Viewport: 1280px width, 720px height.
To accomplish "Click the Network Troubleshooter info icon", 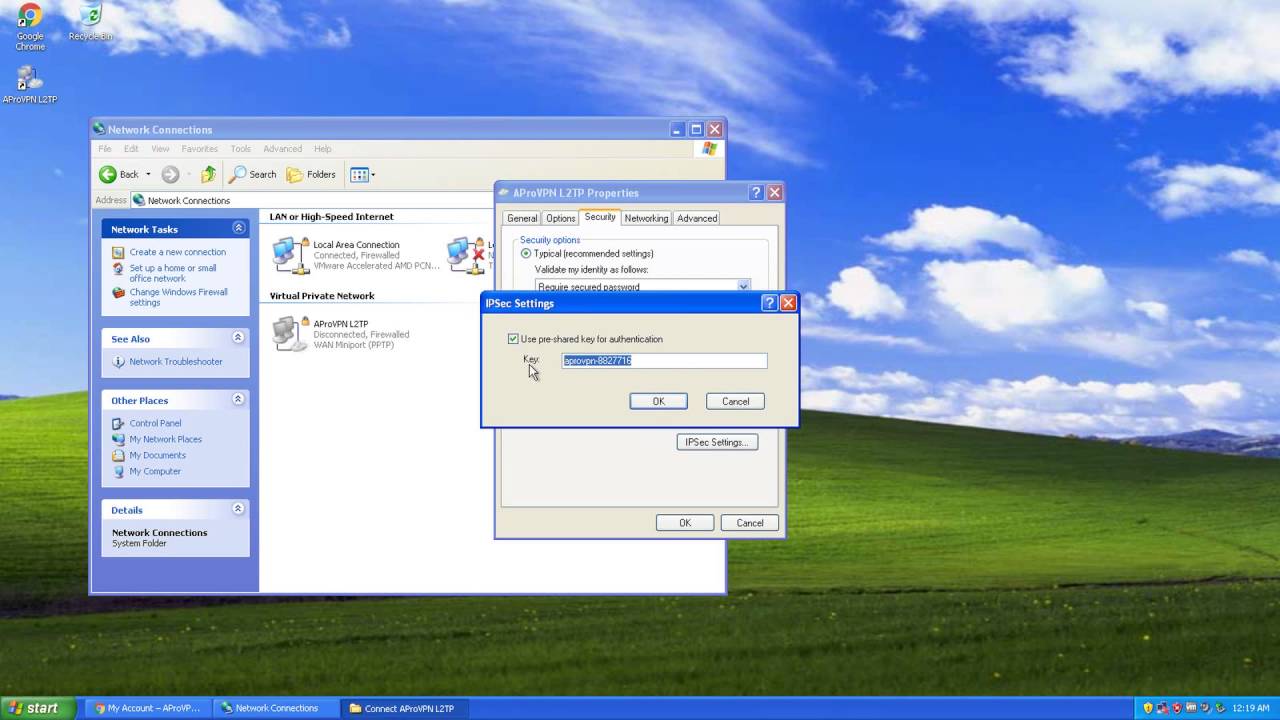I will [x=118, y=362].
